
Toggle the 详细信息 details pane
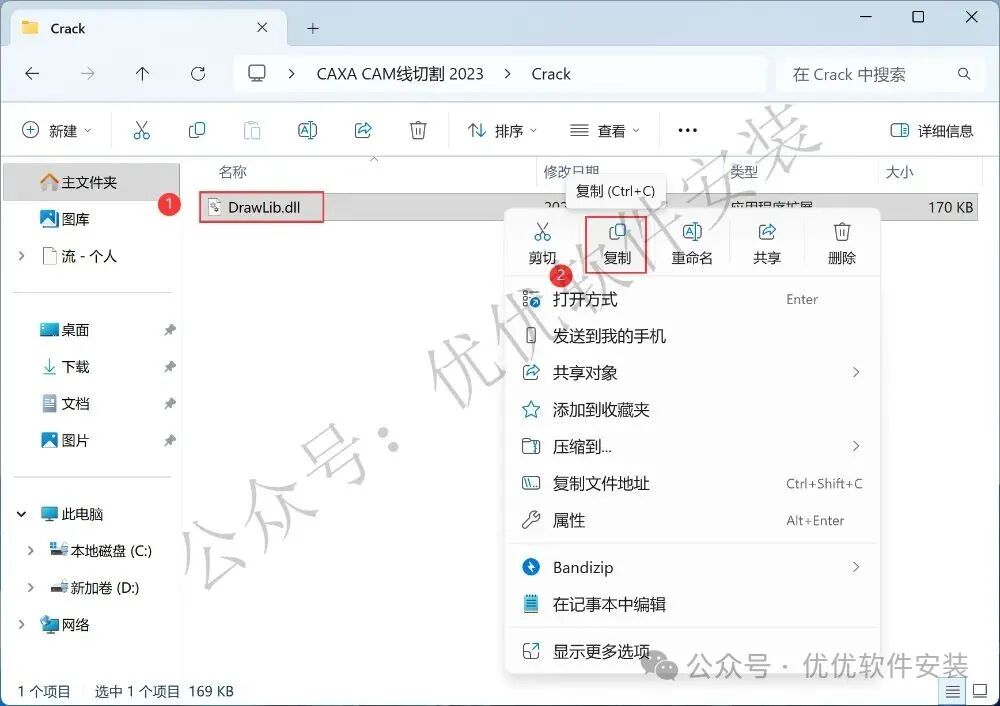(932, 131)
